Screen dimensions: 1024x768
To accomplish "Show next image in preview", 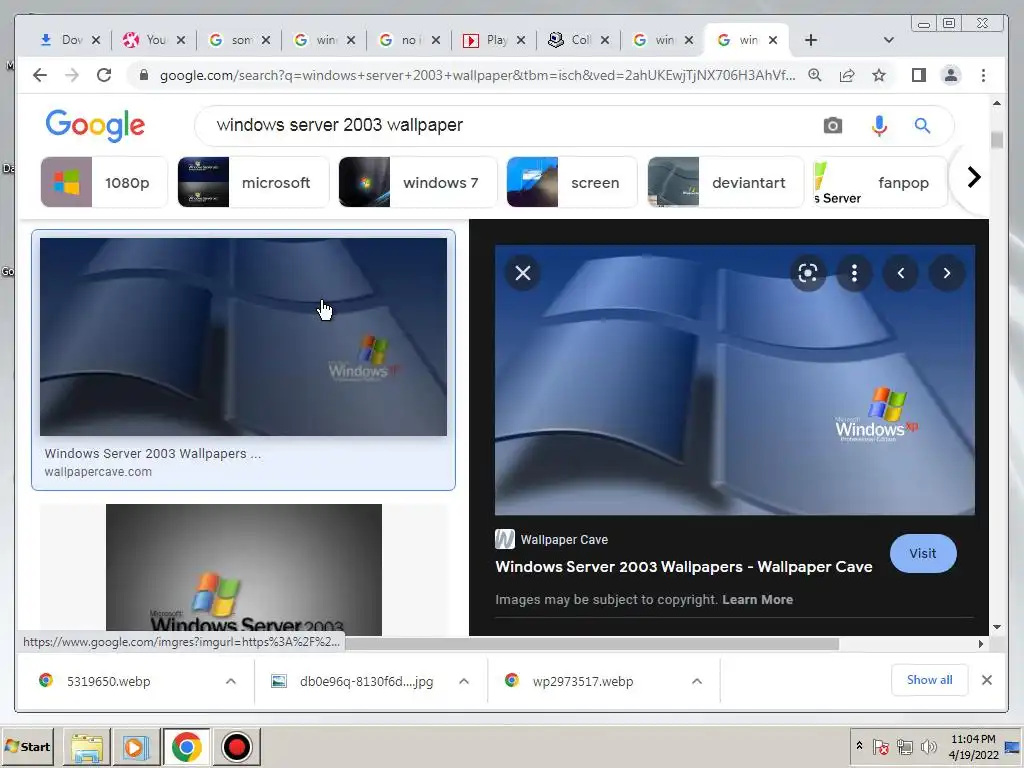I will [x=946, y=273].
